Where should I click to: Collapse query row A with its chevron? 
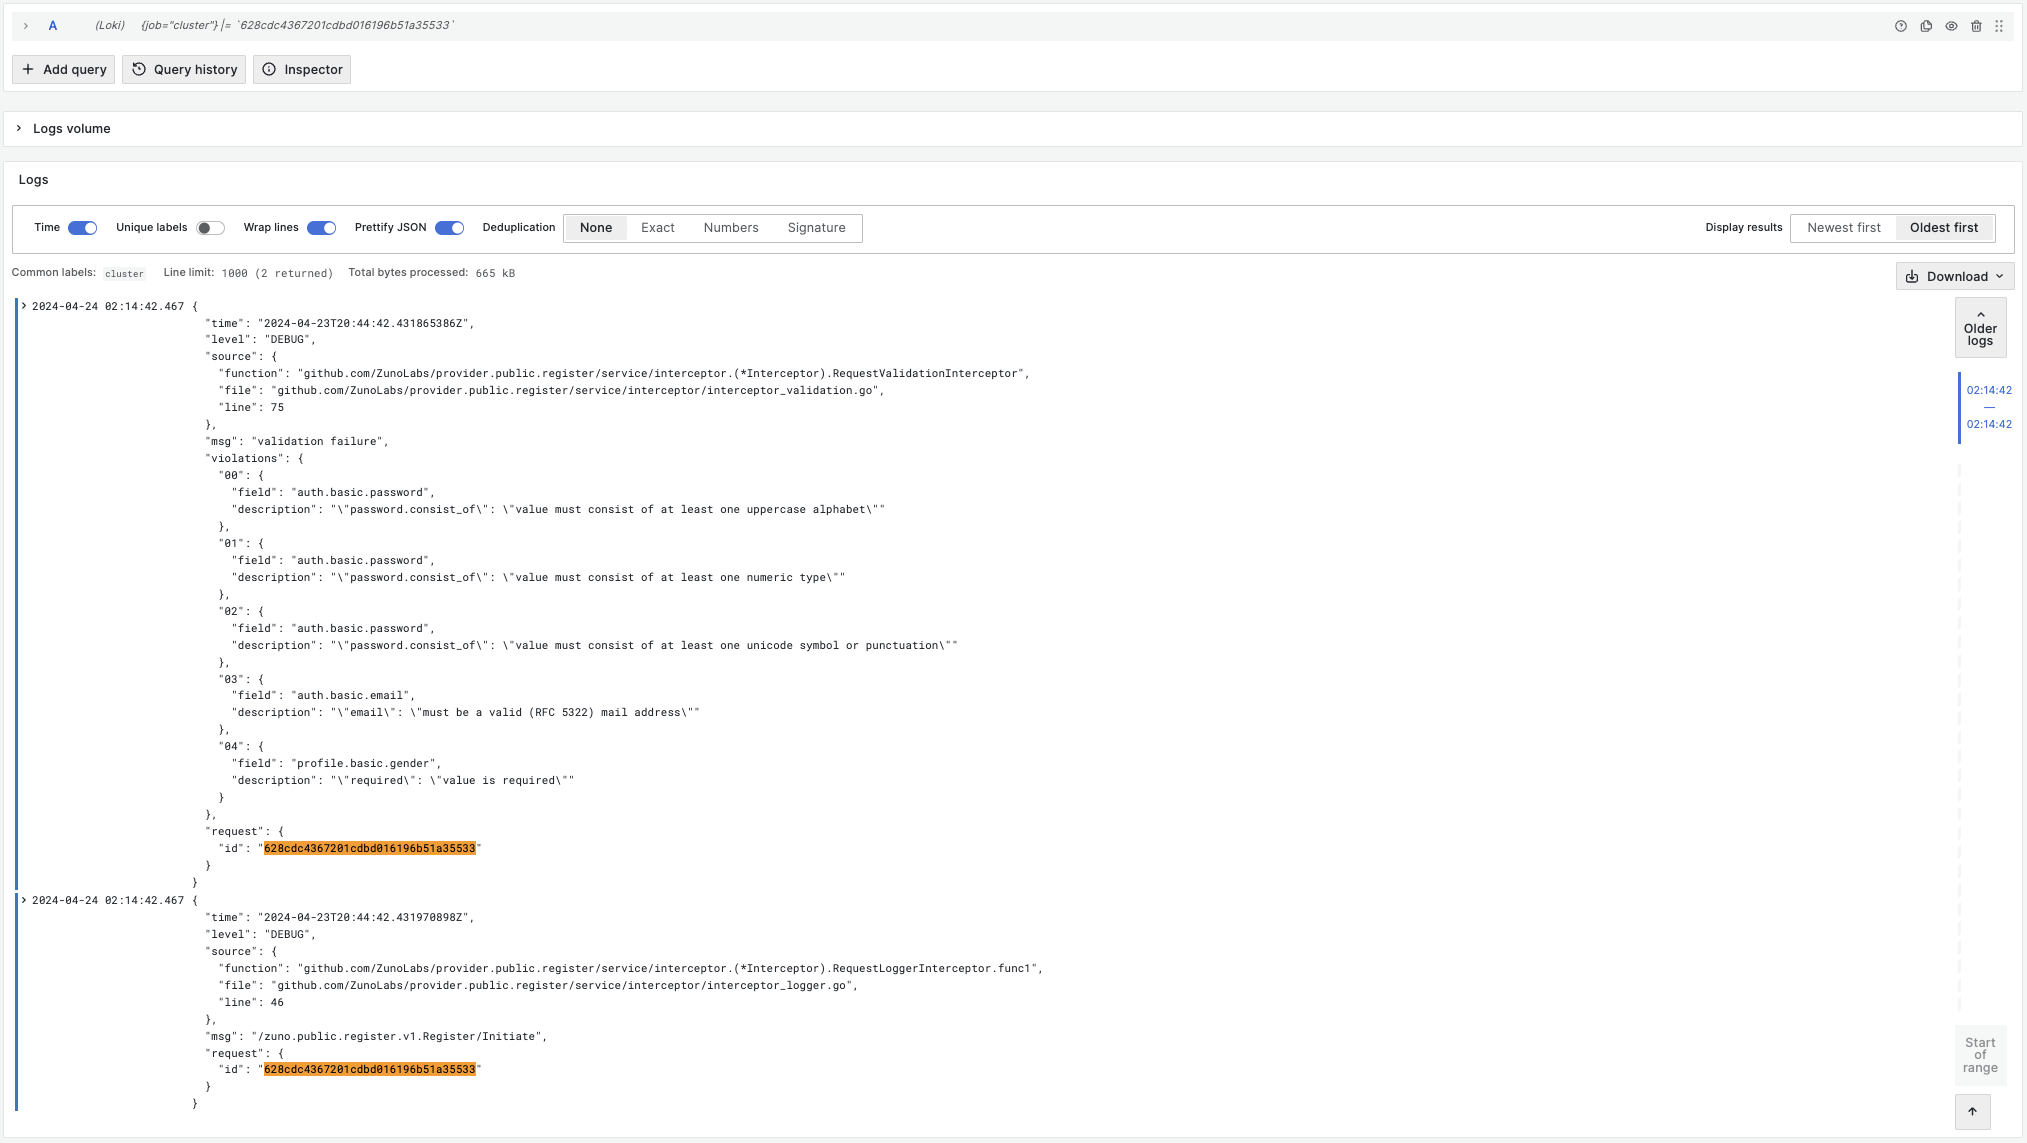point(26,26)
